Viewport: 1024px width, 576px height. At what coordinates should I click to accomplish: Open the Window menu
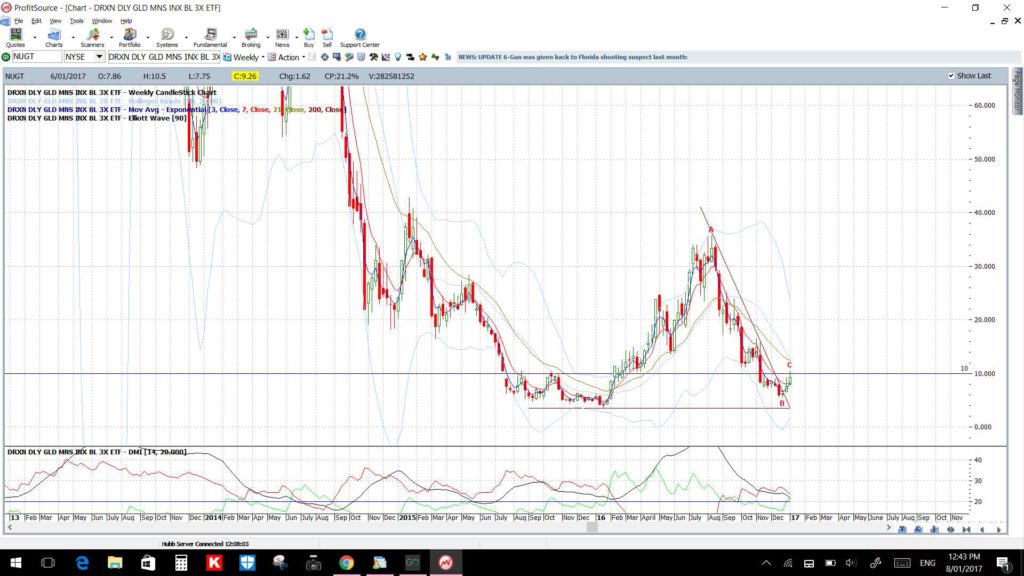101,21
